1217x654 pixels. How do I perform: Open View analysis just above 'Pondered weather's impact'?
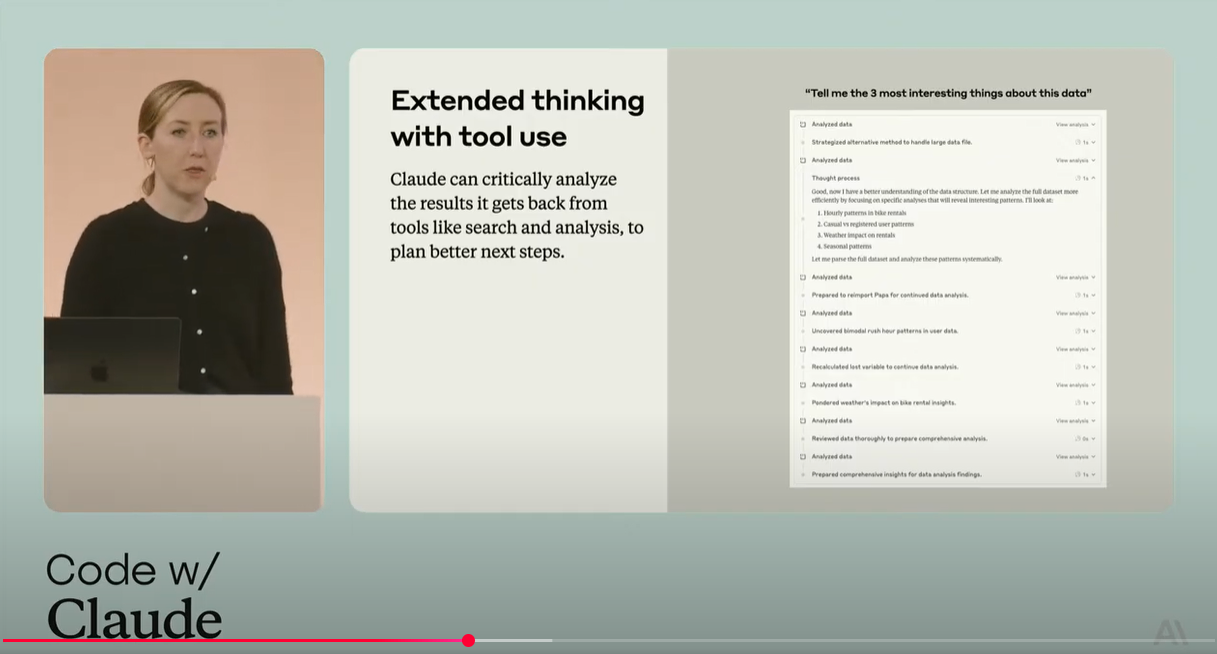point(1075,385)
